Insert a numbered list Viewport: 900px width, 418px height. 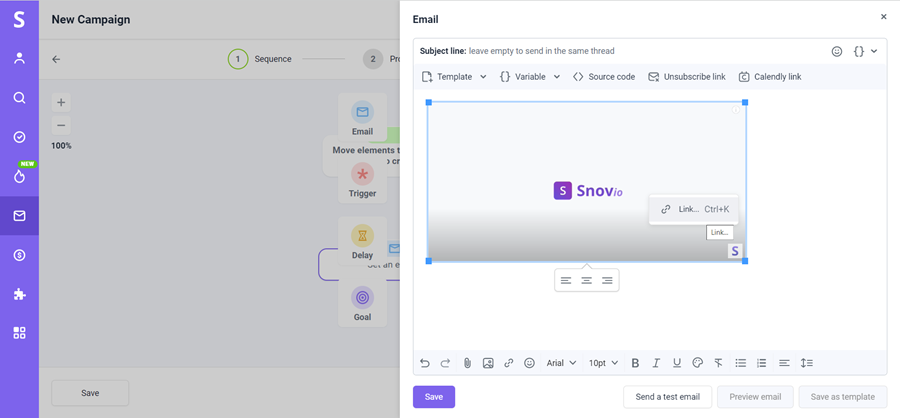762,363
